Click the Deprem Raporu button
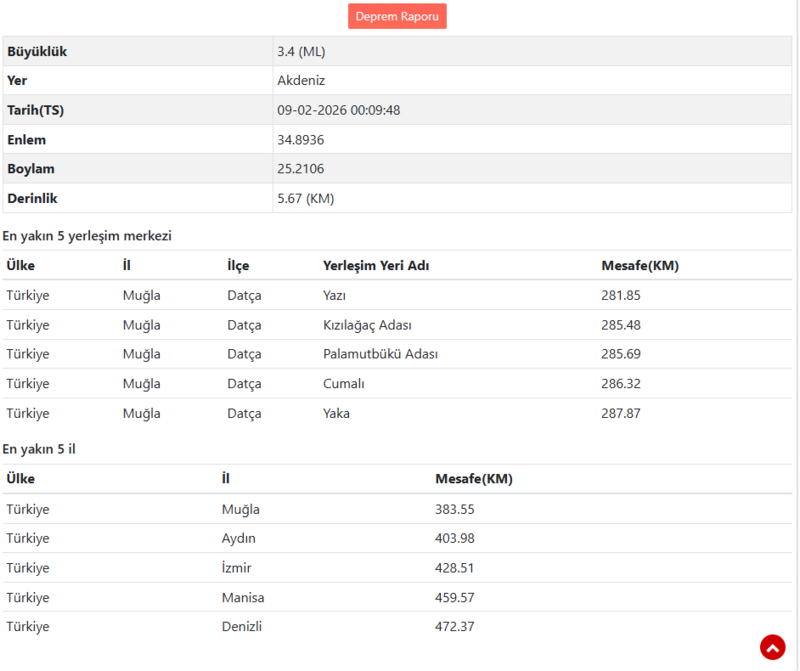Viewport: 800px width, 671px height. (x=397, y=16)
